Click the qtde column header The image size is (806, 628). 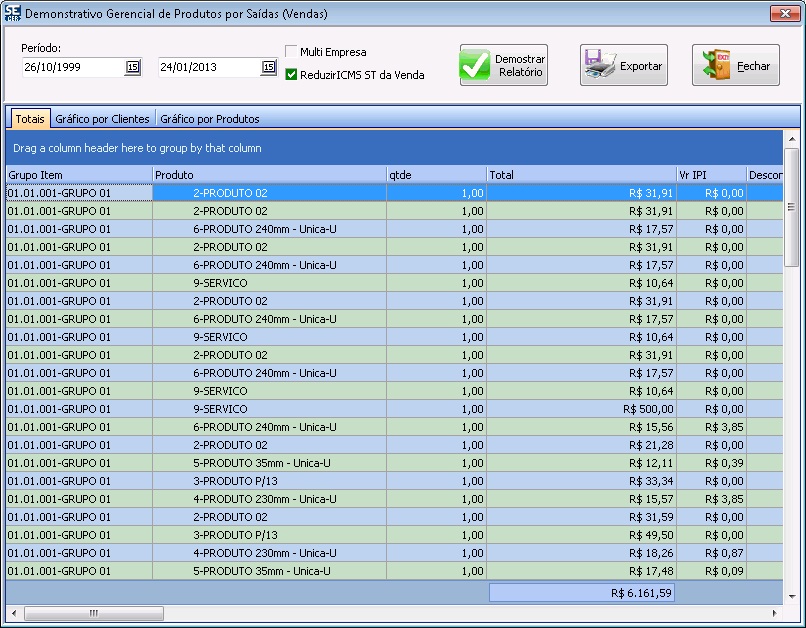coord(435,175)
